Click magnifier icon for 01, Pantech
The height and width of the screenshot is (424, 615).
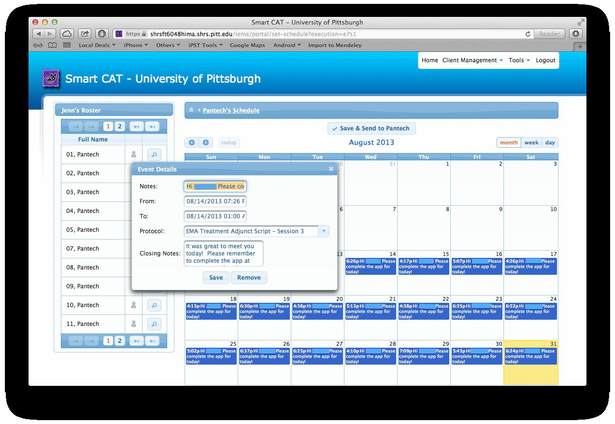tap(154, 155)
